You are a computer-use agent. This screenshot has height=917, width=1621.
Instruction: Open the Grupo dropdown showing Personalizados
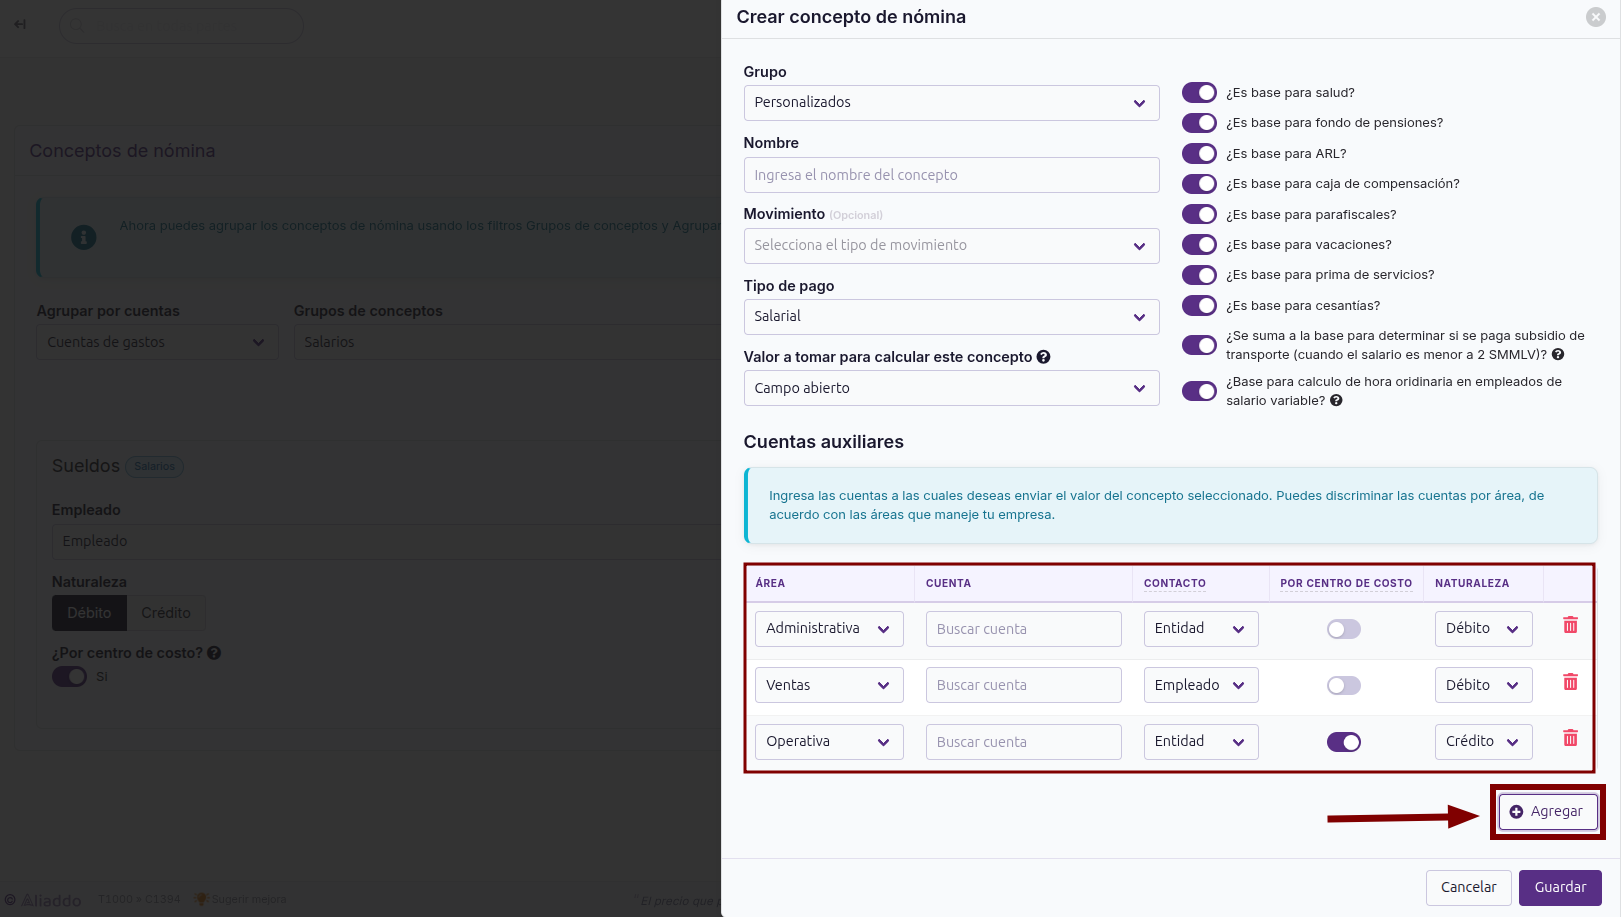[x=951, y=103]
